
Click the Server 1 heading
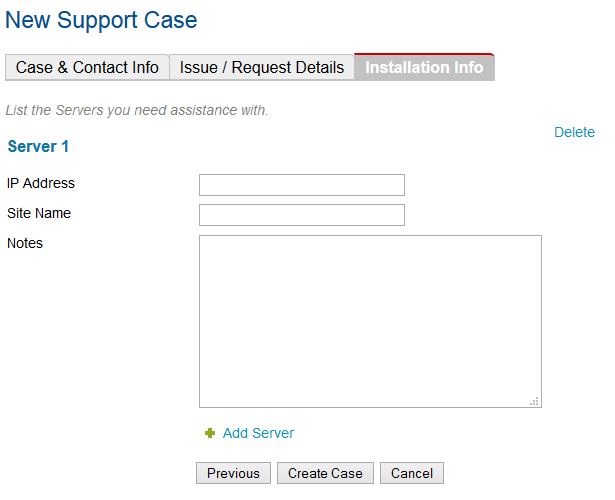38,146
